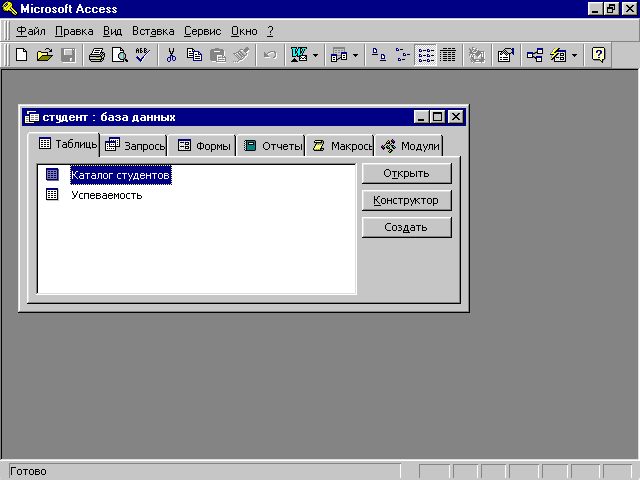Click the Открыть button
The width and height of the screenshot is (640, 480).
pos(407,173)
